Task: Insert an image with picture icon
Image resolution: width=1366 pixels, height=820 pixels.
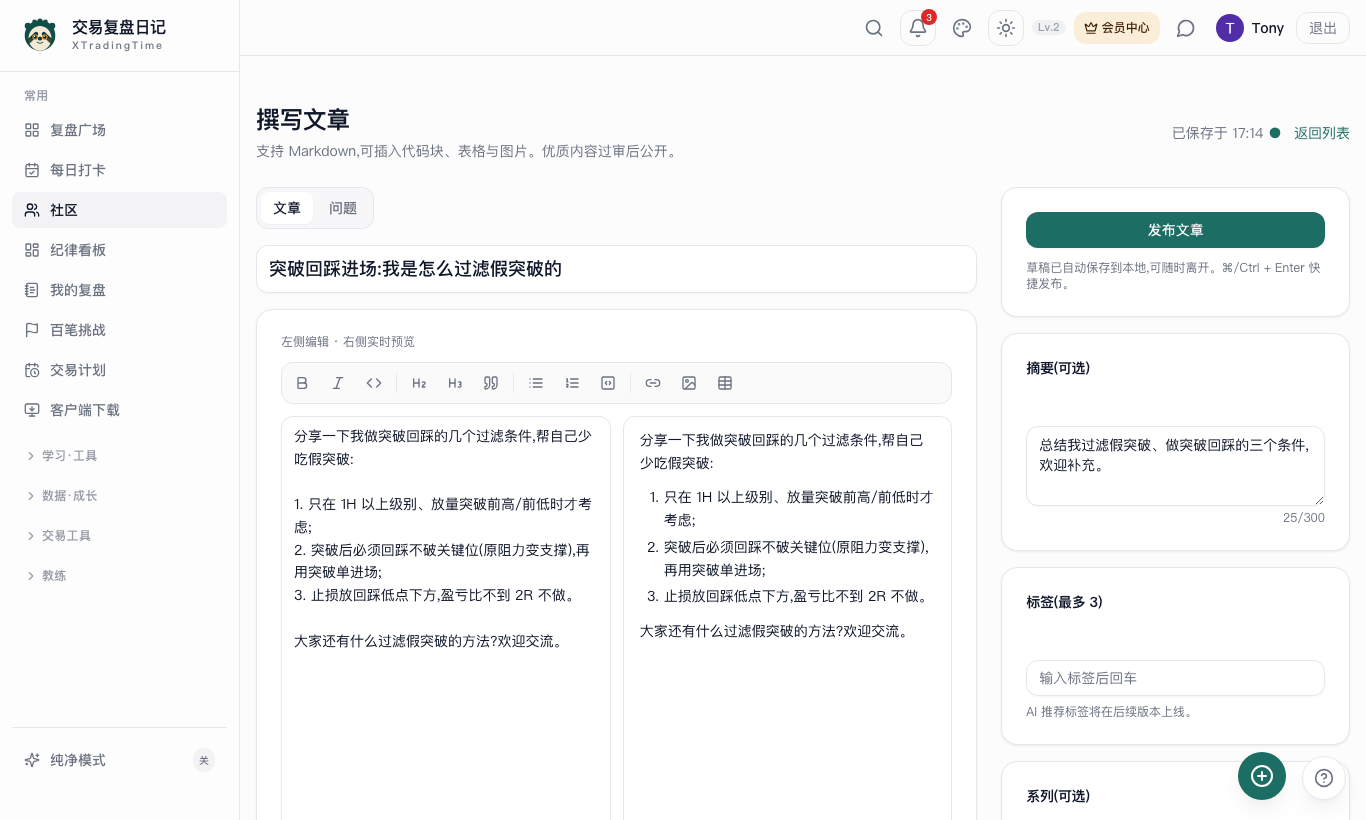Action: [689, 383]
